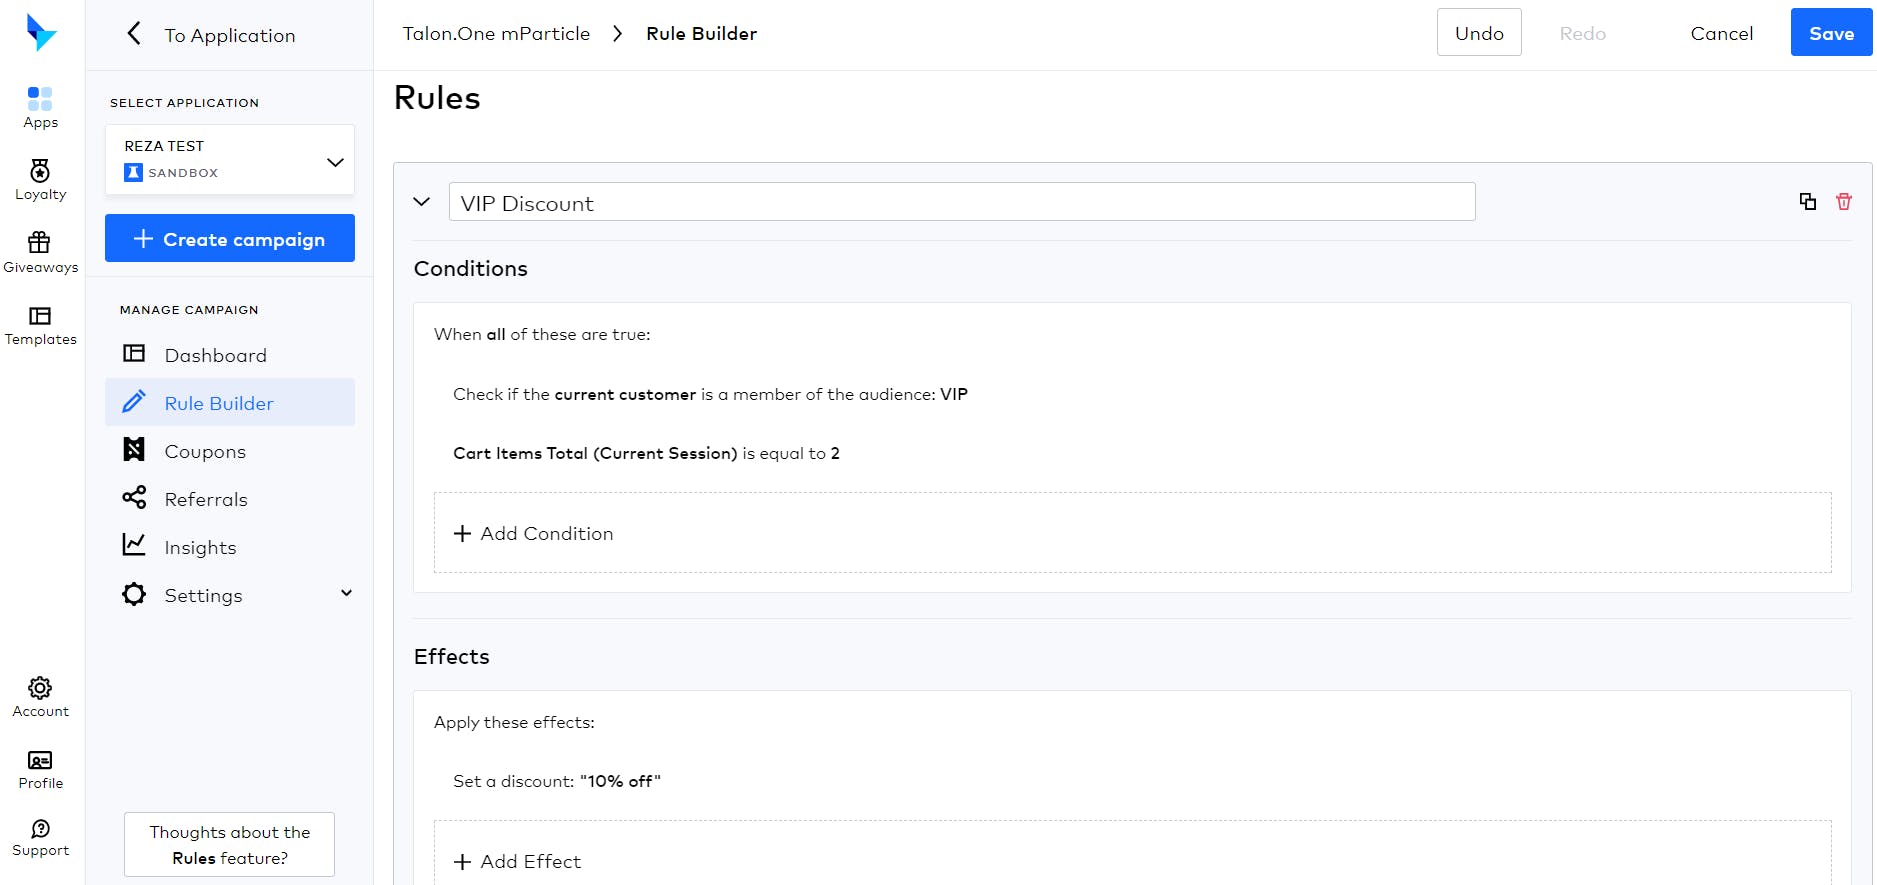The height and width of the screenshot is (885, 1877).
Task: Open Coupons menu item
Action: click(230, 450)
